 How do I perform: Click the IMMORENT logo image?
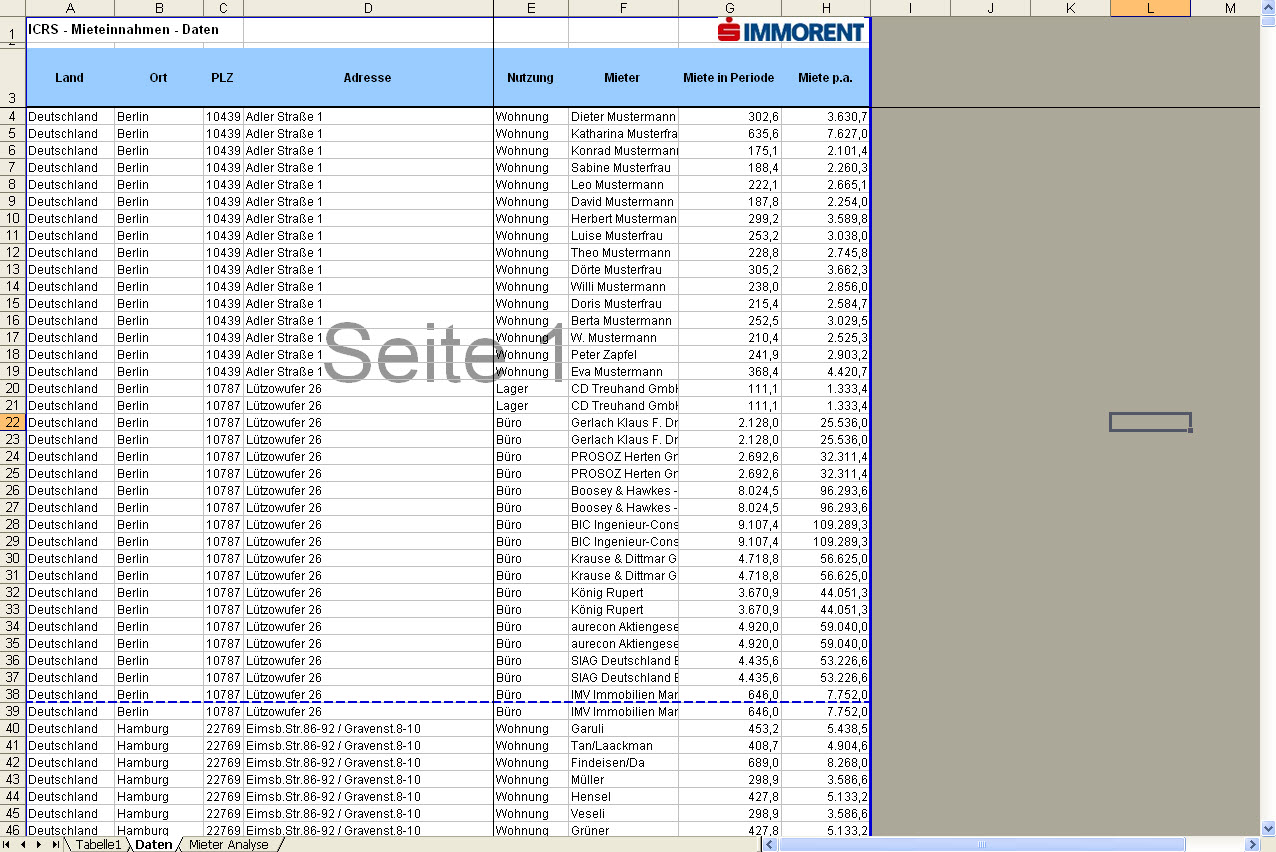coord(790,32)
